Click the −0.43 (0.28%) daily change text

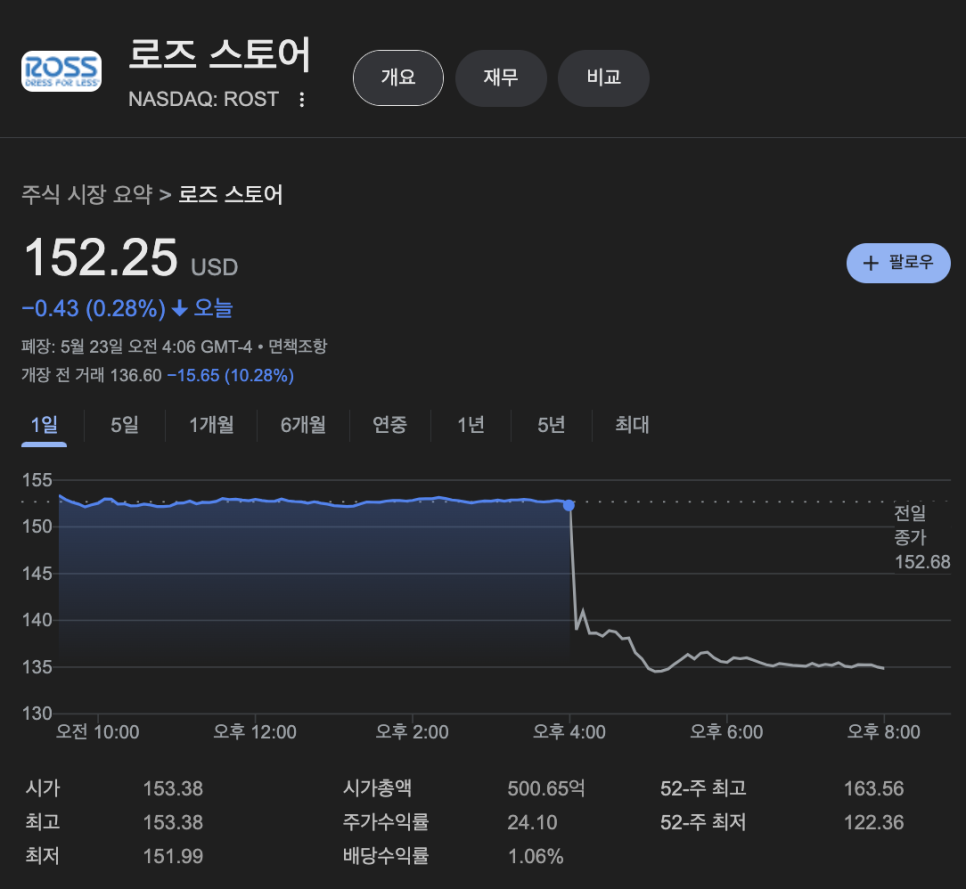[94, 308]
